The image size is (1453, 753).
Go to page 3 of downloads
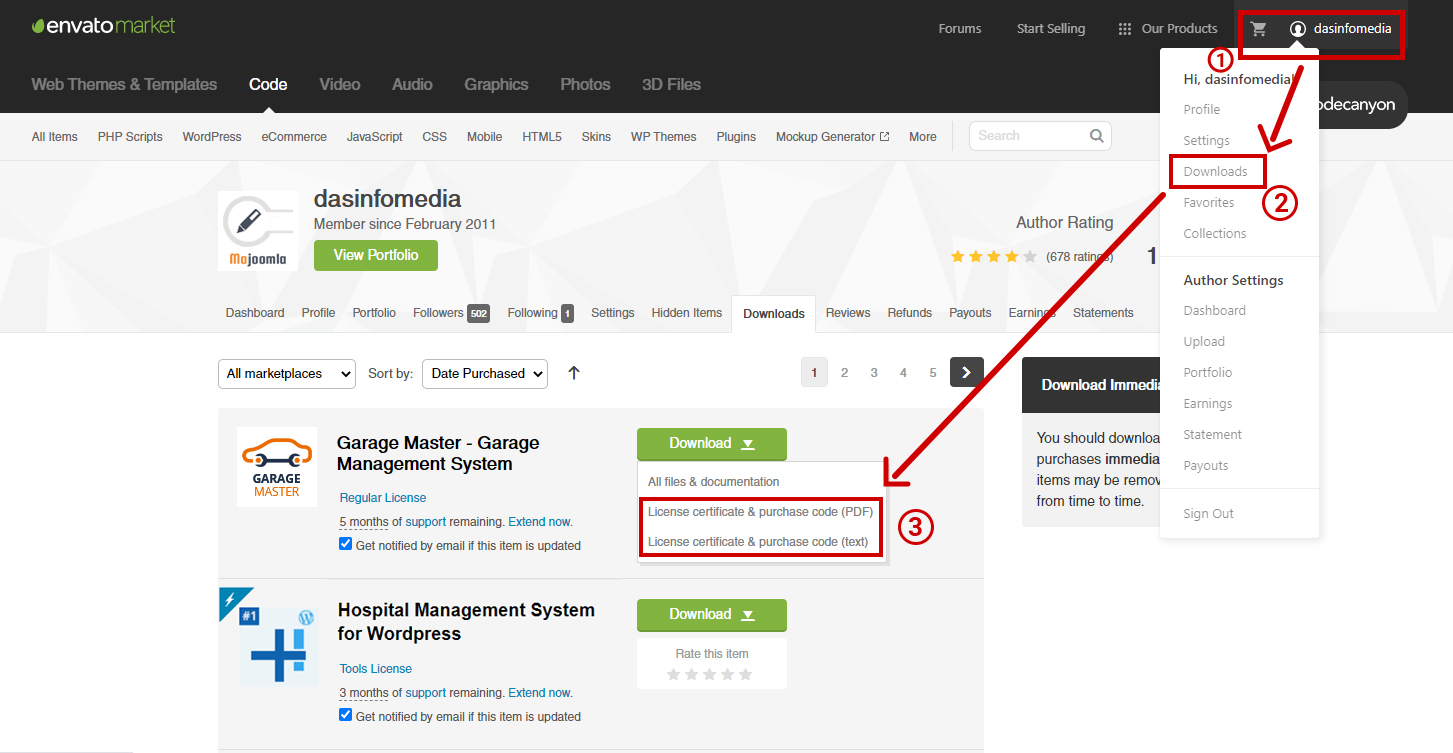tap(873, 371)
